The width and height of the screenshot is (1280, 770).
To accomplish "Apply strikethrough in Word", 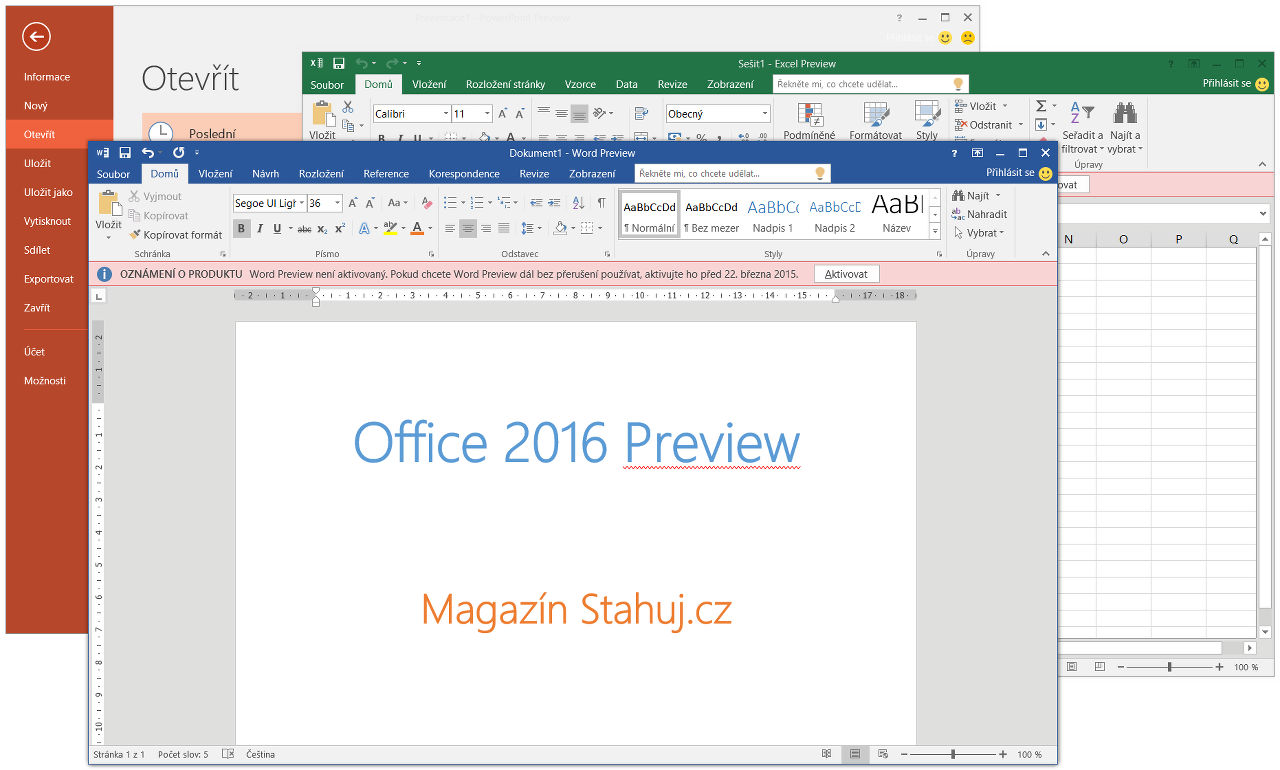I will pyautogui.click(x=304, y=229).
